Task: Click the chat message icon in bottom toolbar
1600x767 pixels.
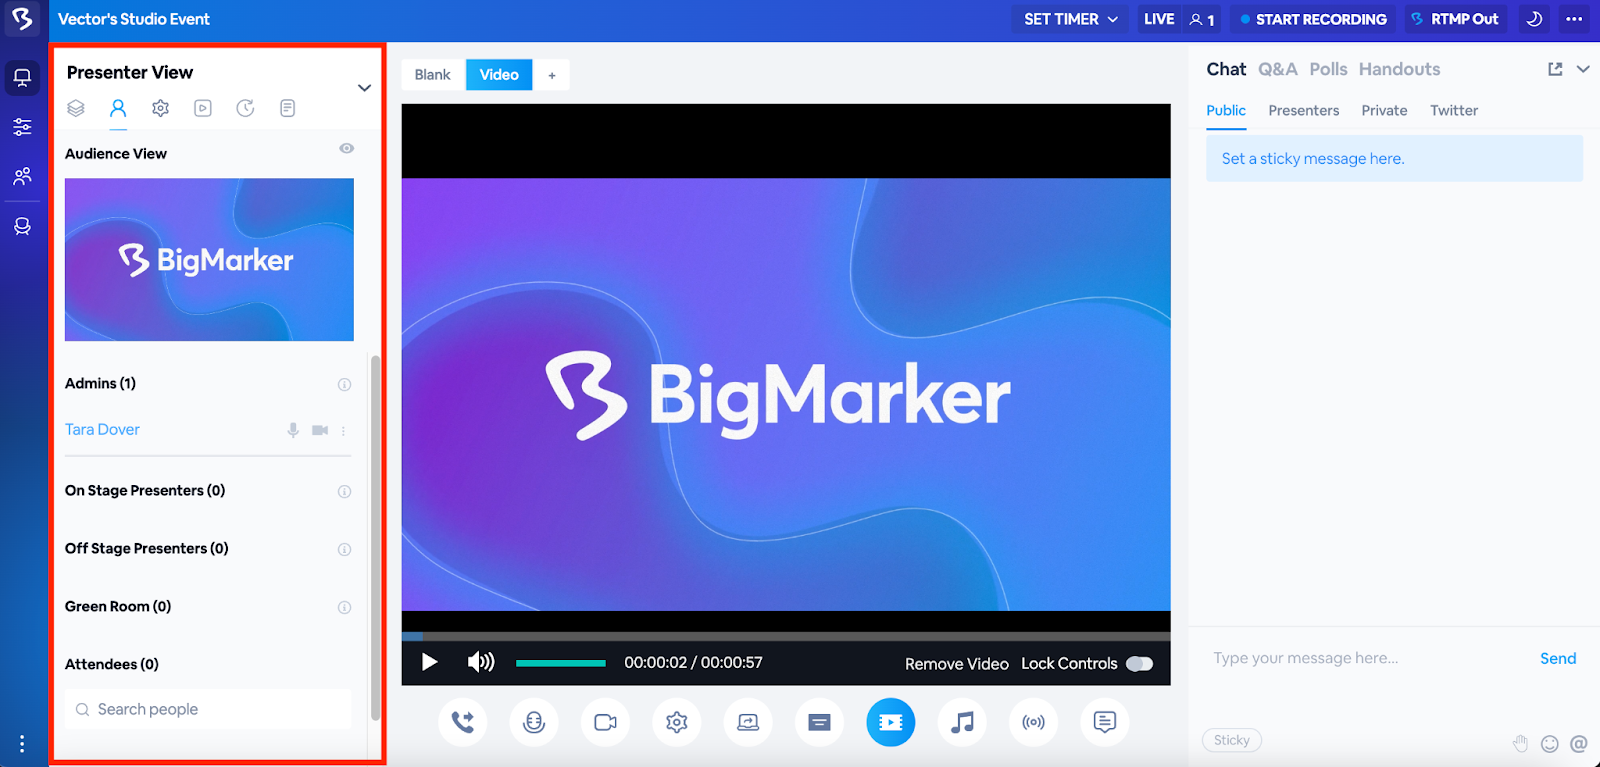Action: [1105, 722]
